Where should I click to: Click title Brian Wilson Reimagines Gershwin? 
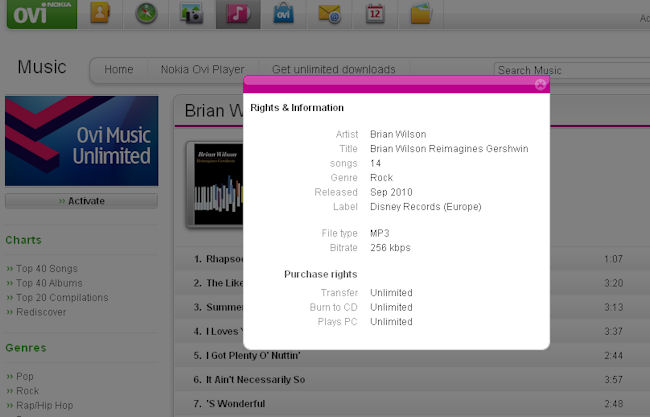[x=449, y=149]
